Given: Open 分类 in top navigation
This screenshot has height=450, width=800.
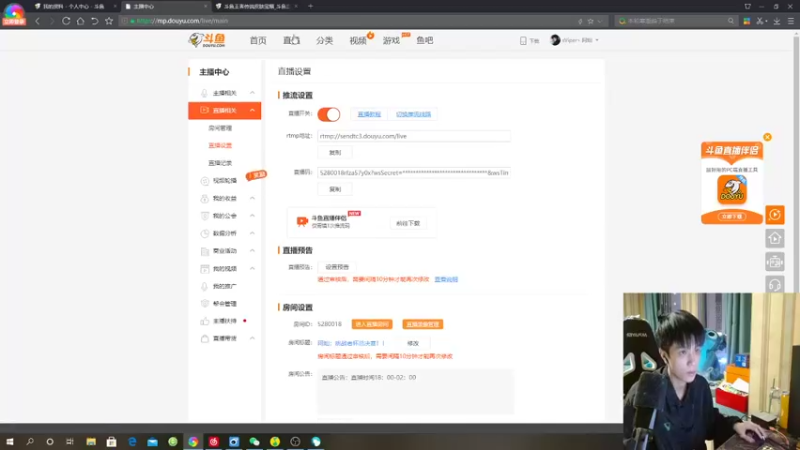Looking at the screenshot, I should (324, 40).
